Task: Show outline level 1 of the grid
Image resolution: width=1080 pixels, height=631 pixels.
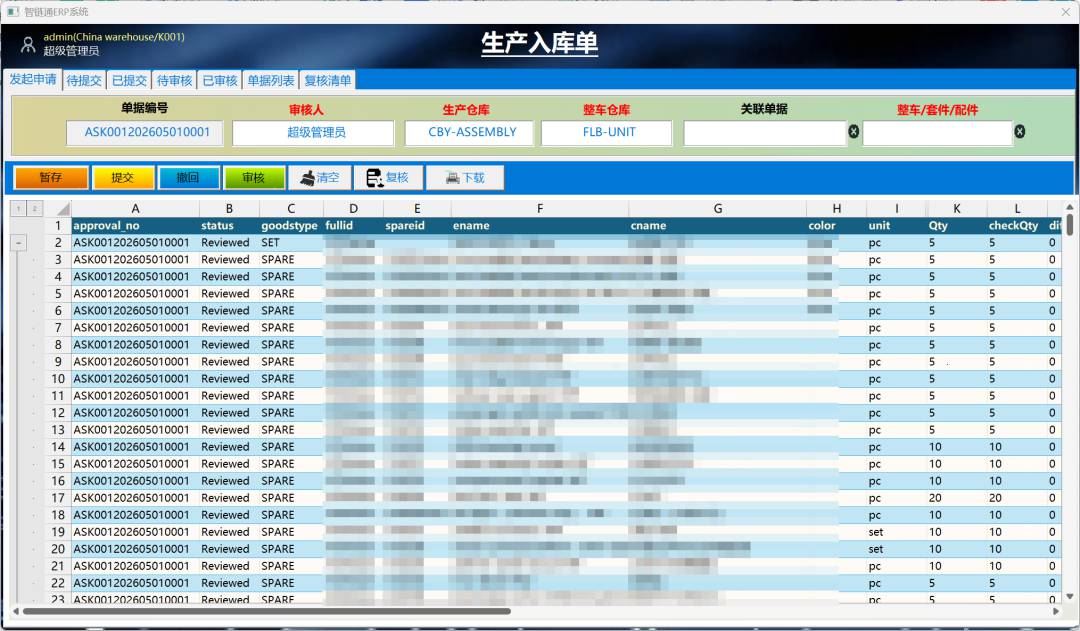Action: pyautogui.click(x=19, y=208)
